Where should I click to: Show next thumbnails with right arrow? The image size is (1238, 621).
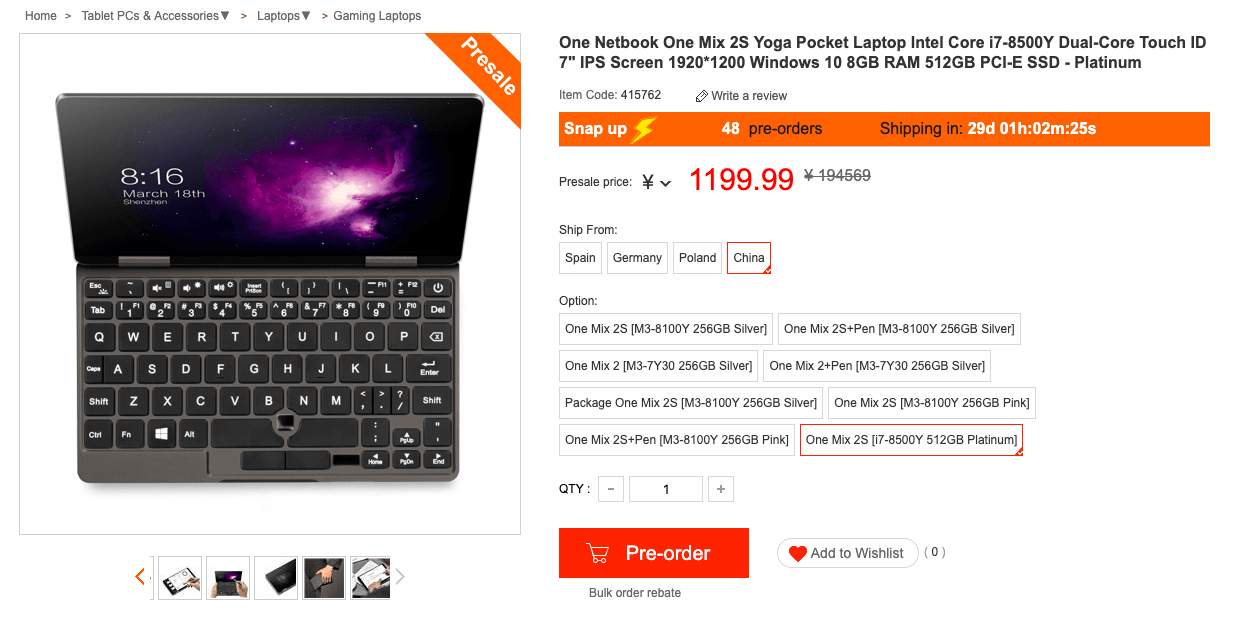click(x=400, y=577)
